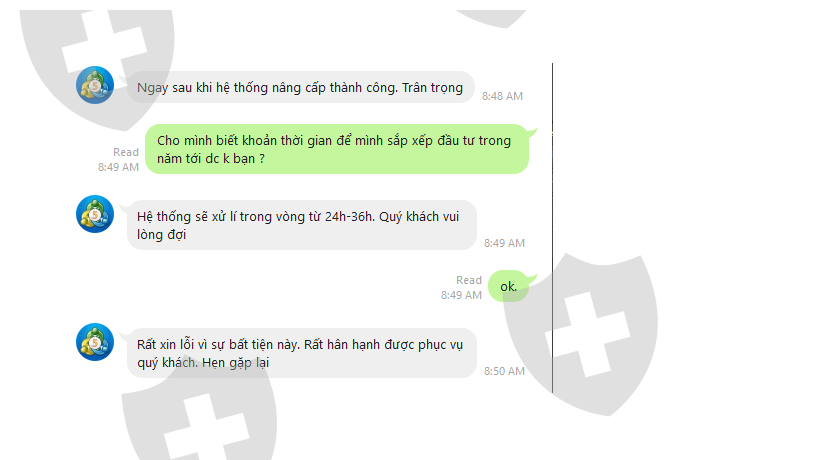Viewport: 819px width, 460px height.
Task: Click text 'Quý khách vui lòng đợi'
Action: (x=298, y=225)
